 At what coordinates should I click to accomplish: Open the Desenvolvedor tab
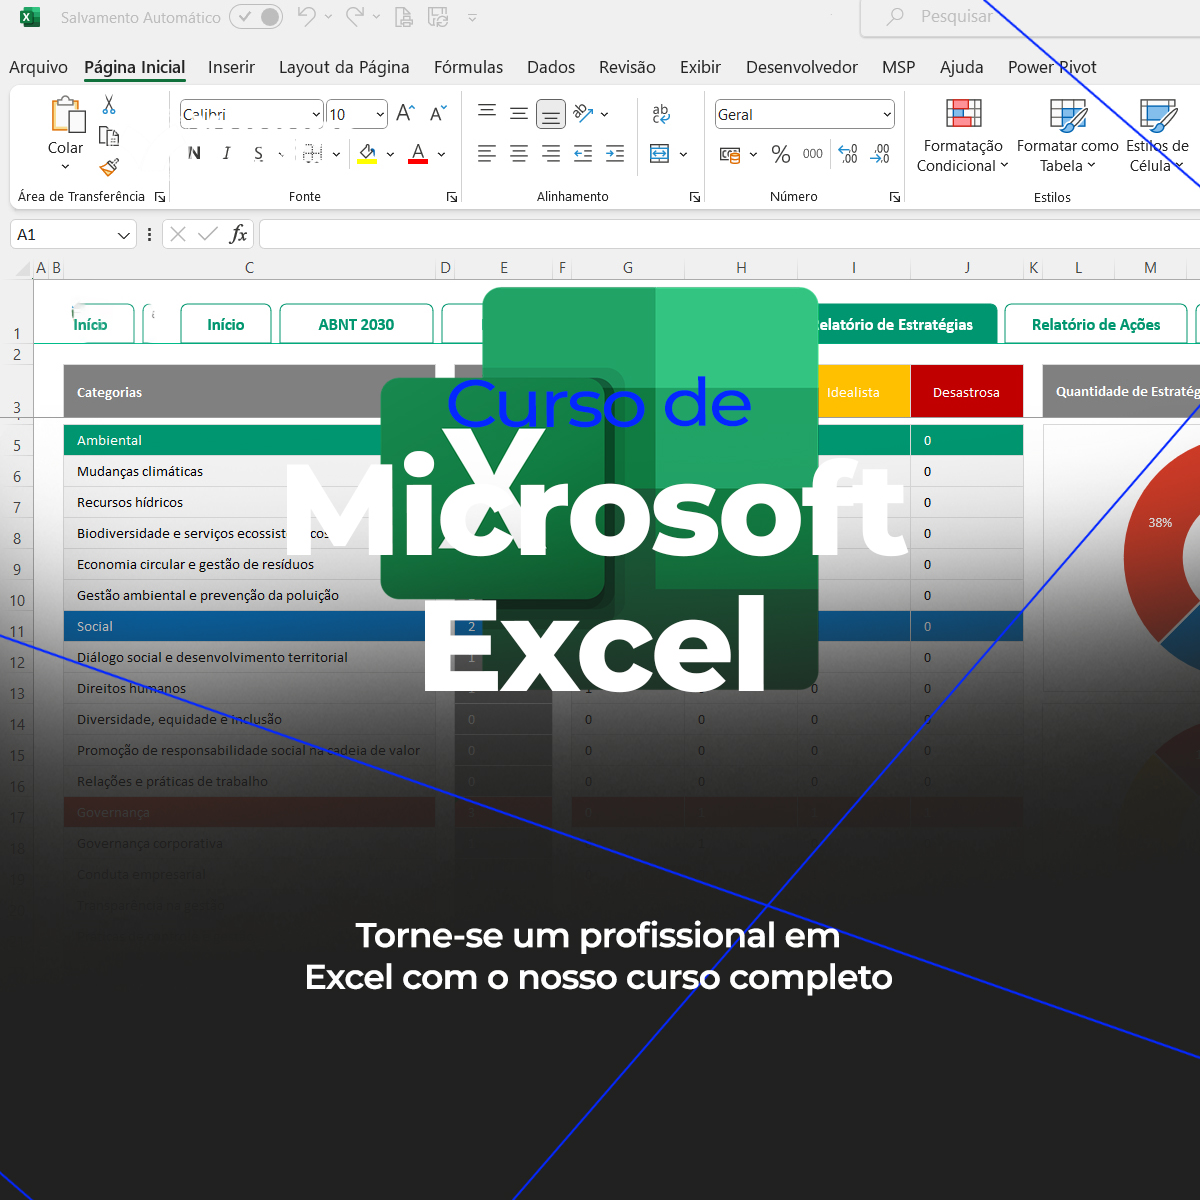[x=802, y=67]
